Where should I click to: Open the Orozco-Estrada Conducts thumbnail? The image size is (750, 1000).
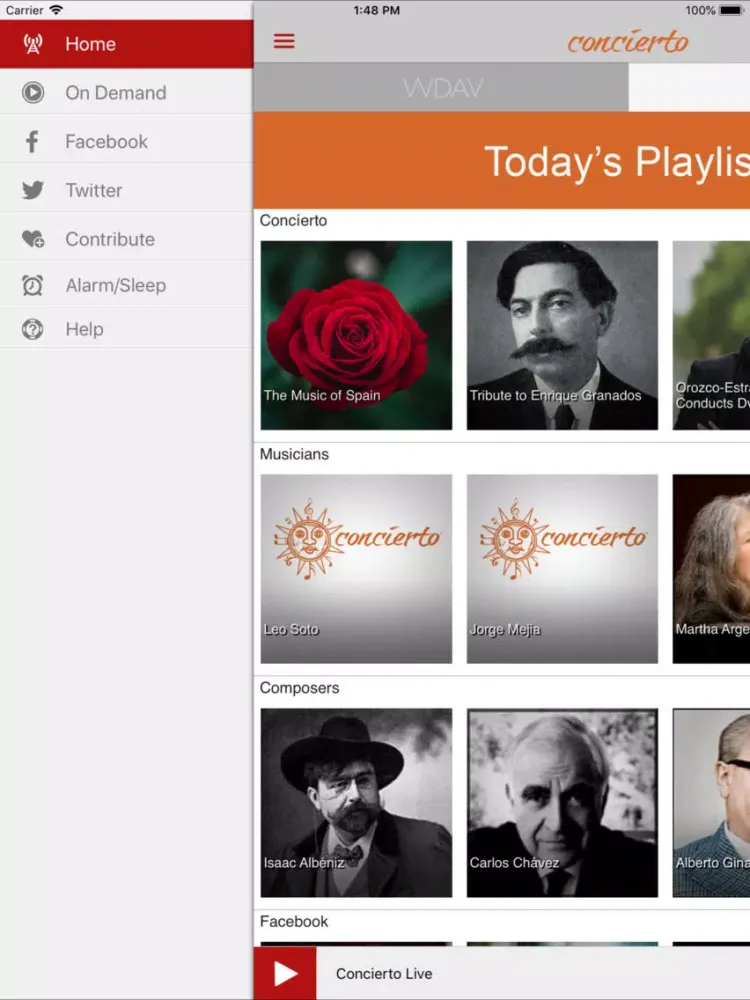pos(711,335)
